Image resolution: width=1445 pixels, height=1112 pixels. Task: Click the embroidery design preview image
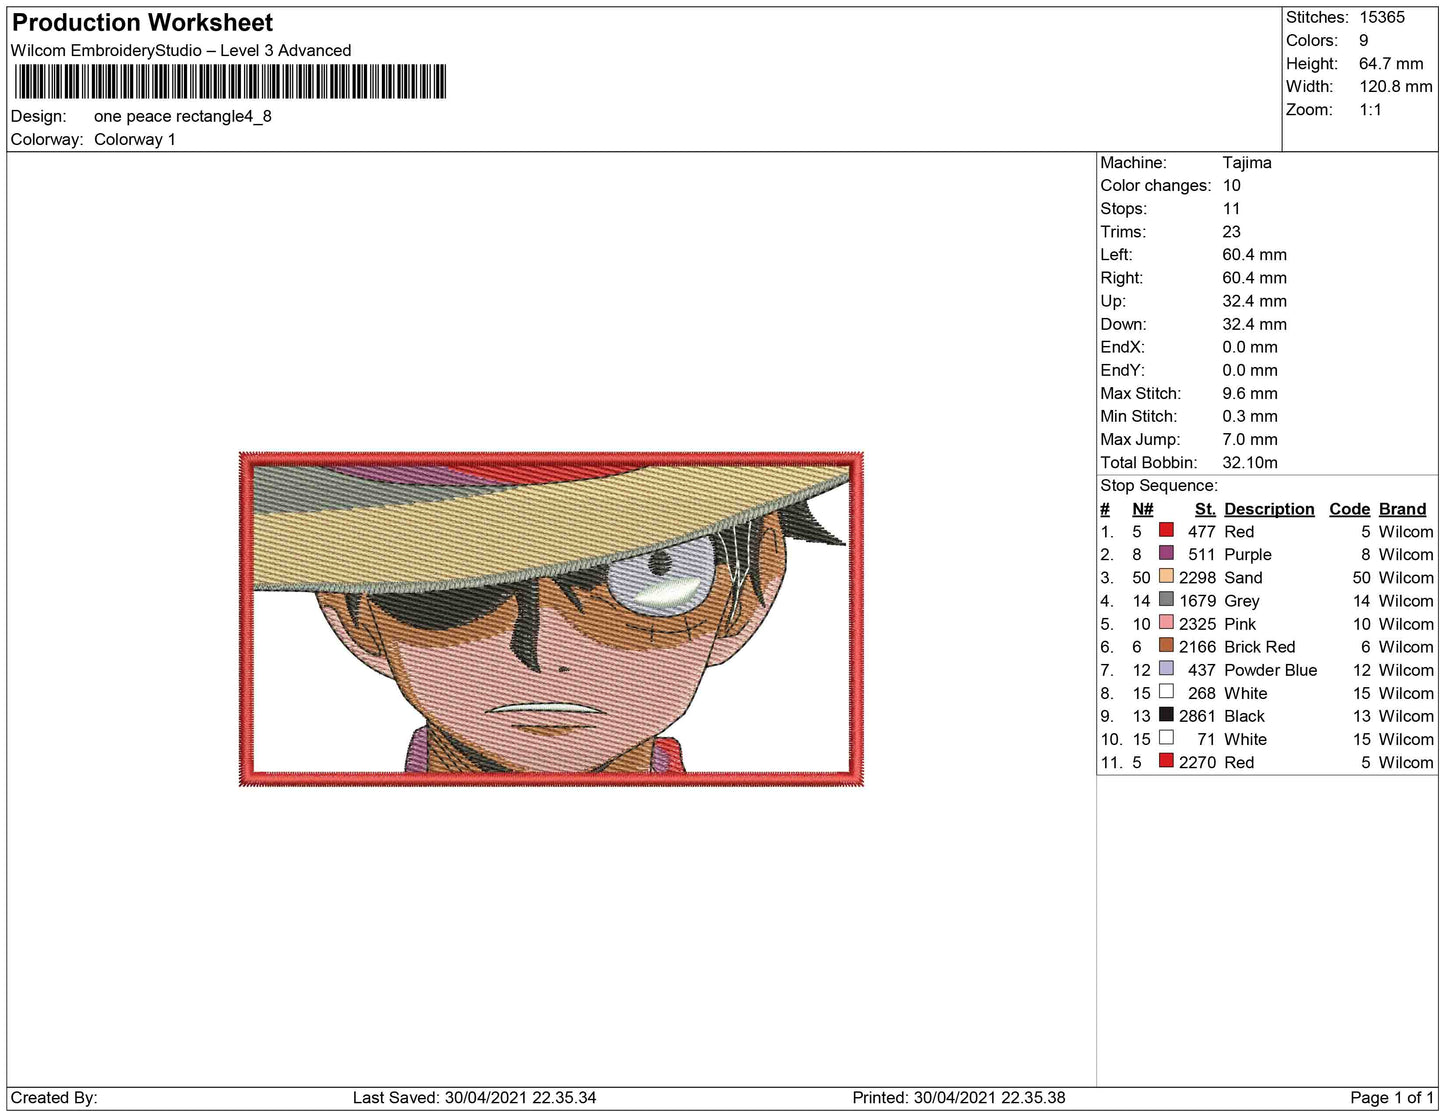551,619
